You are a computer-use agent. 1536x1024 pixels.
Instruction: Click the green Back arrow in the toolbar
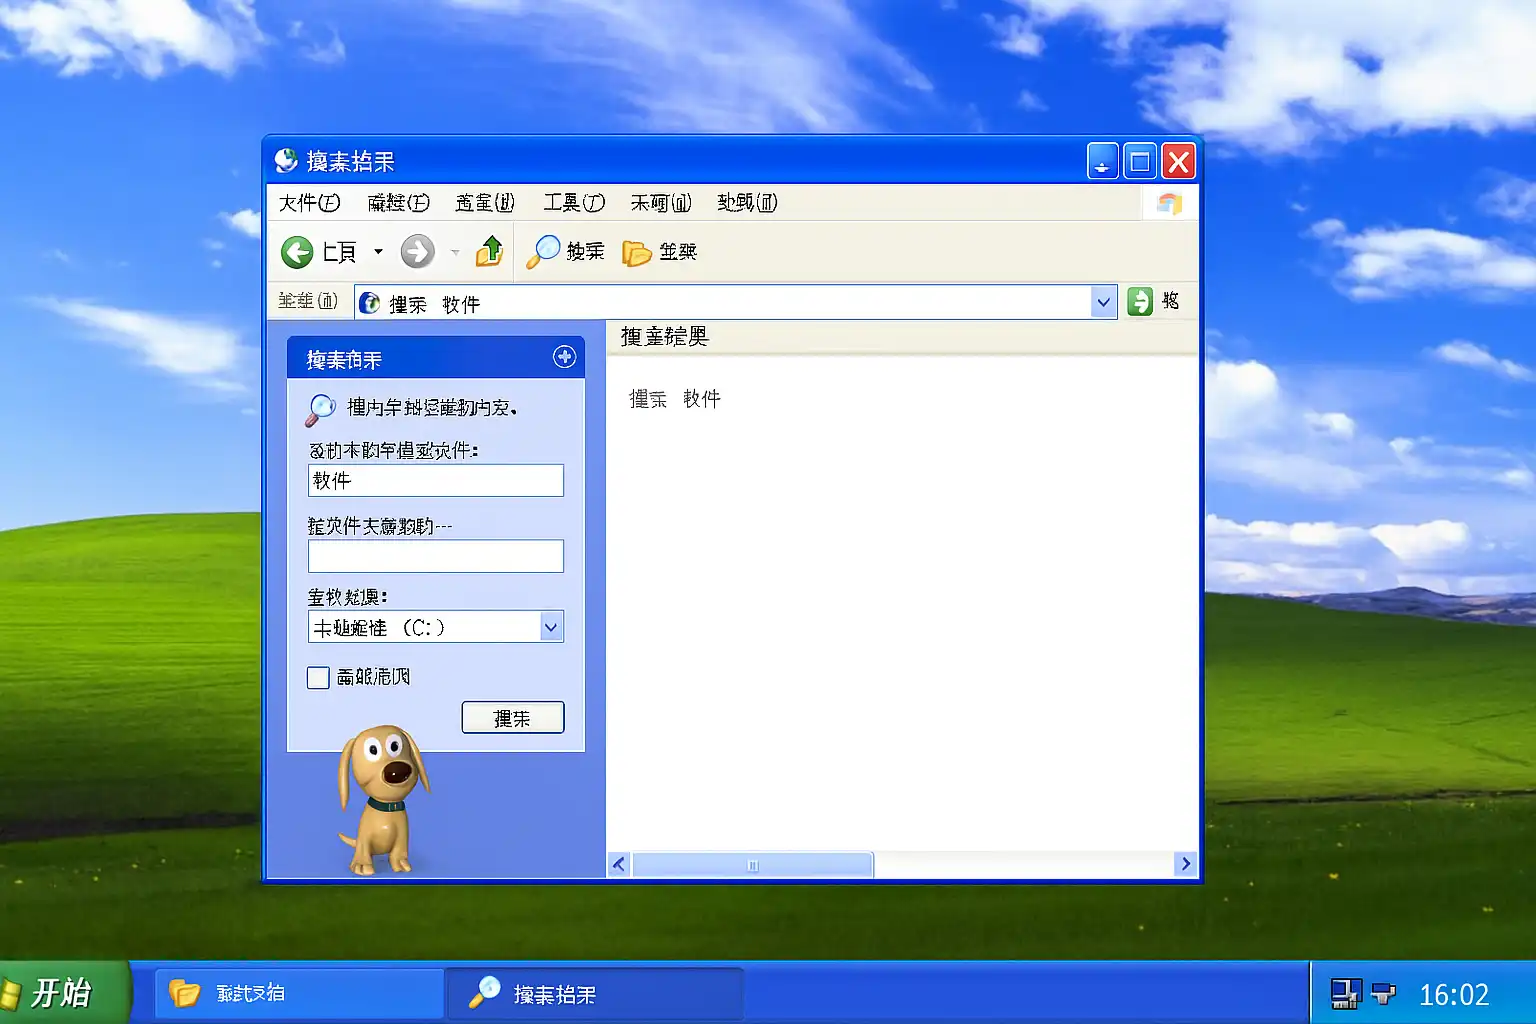click(x=297, y=252)
